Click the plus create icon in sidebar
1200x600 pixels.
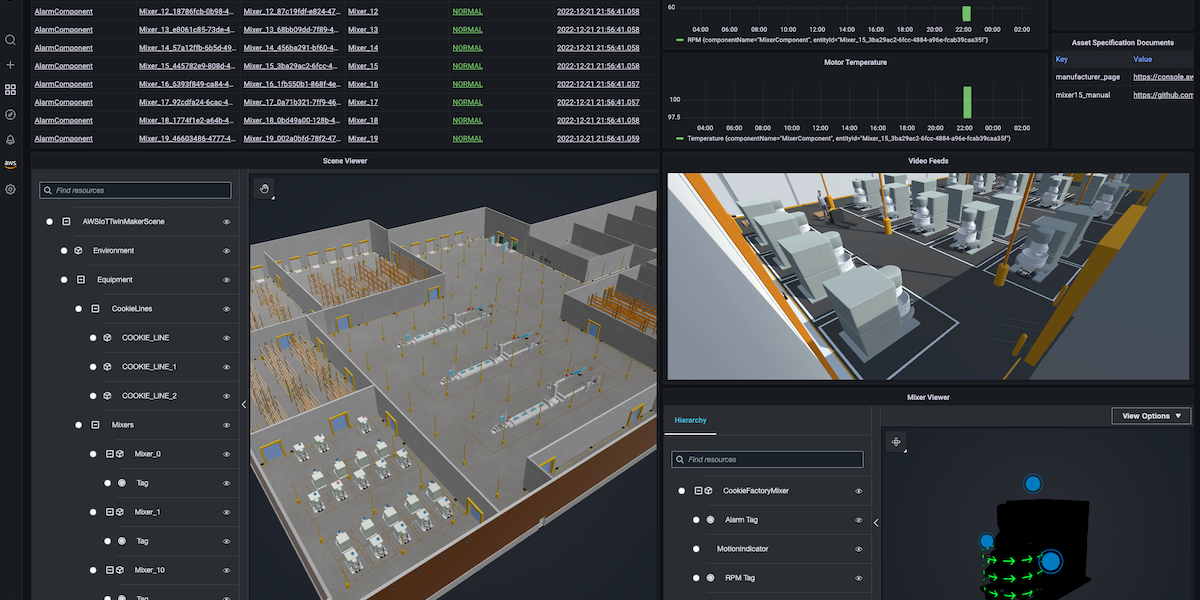(10, 65)
